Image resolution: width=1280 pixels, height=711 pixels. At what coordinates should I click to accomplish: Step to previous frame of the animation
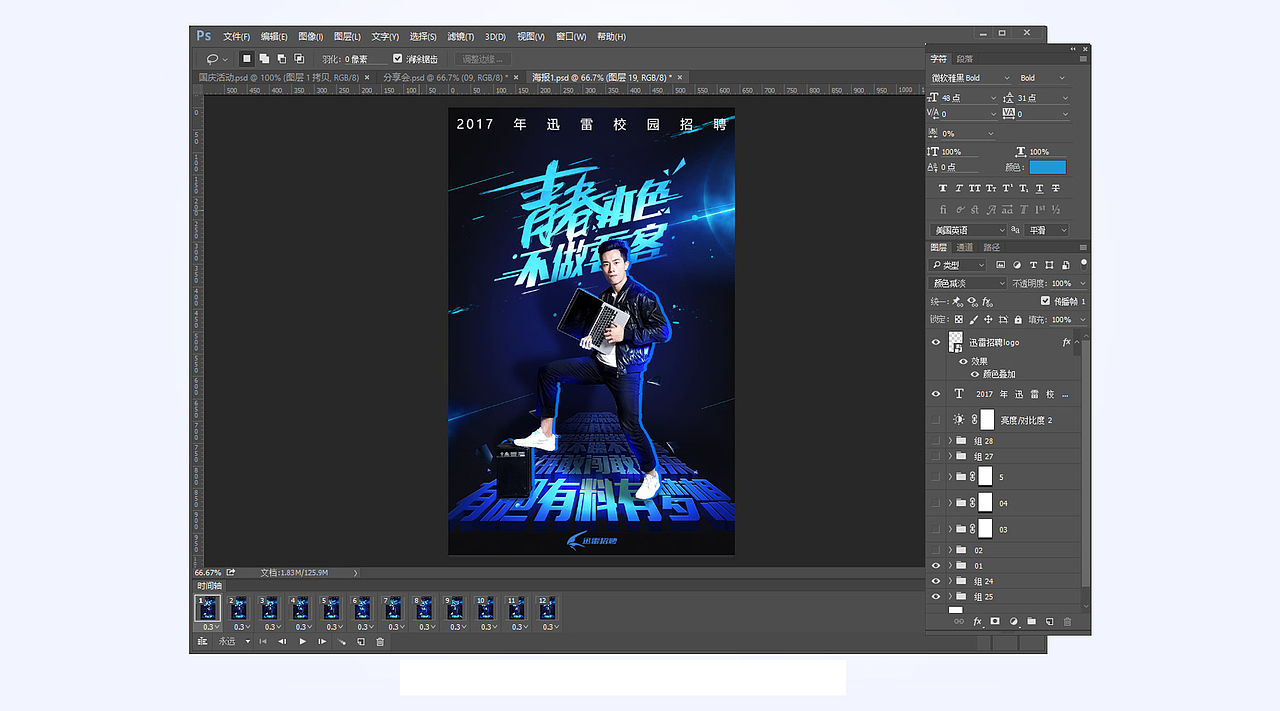(x=282, y=642)
